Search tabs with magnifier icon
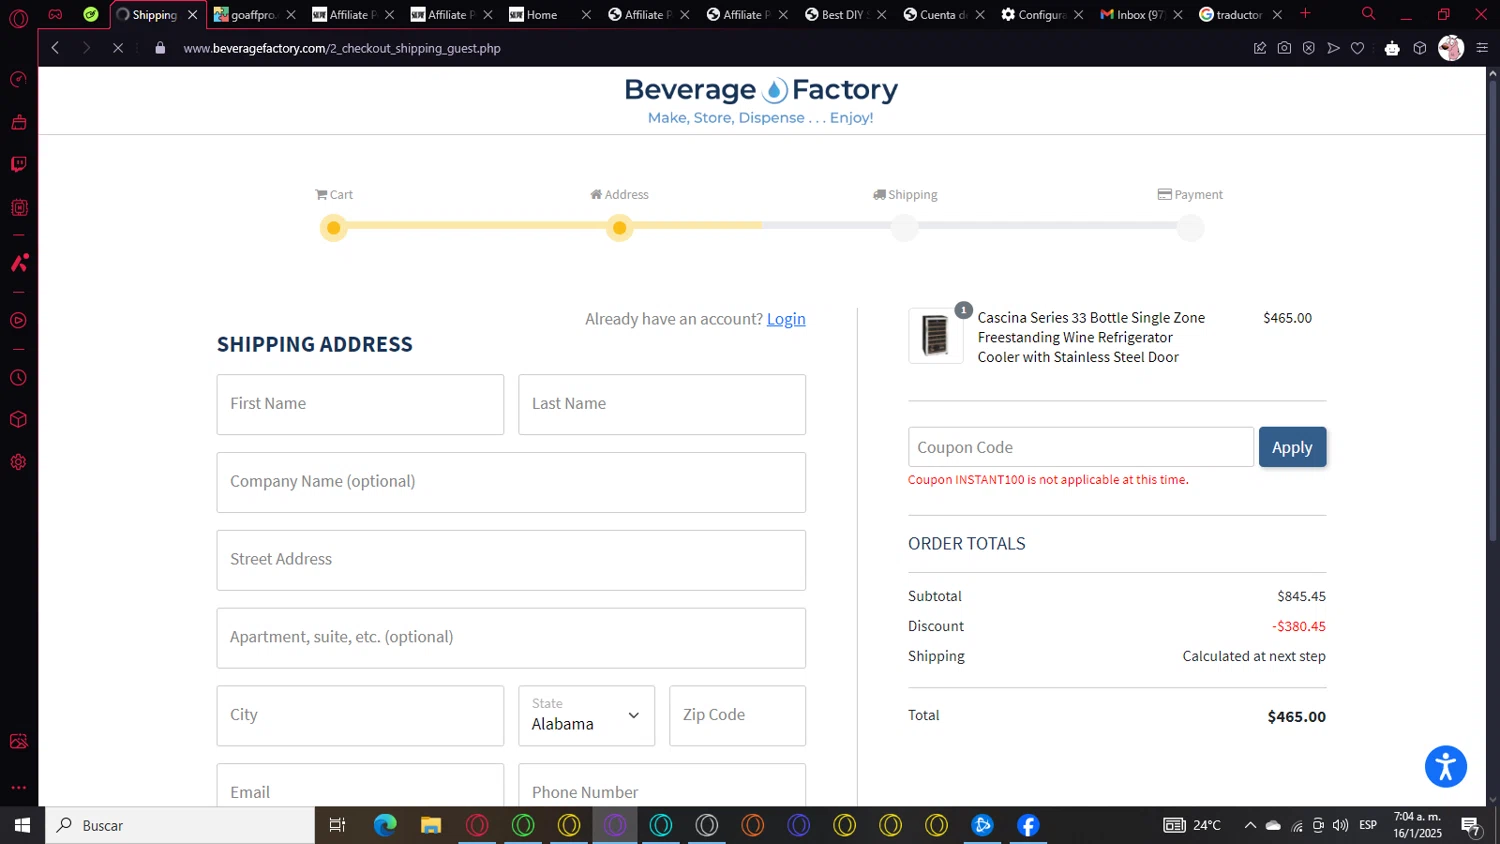This screenshot has height=844, width=1500. [1368, 14]
